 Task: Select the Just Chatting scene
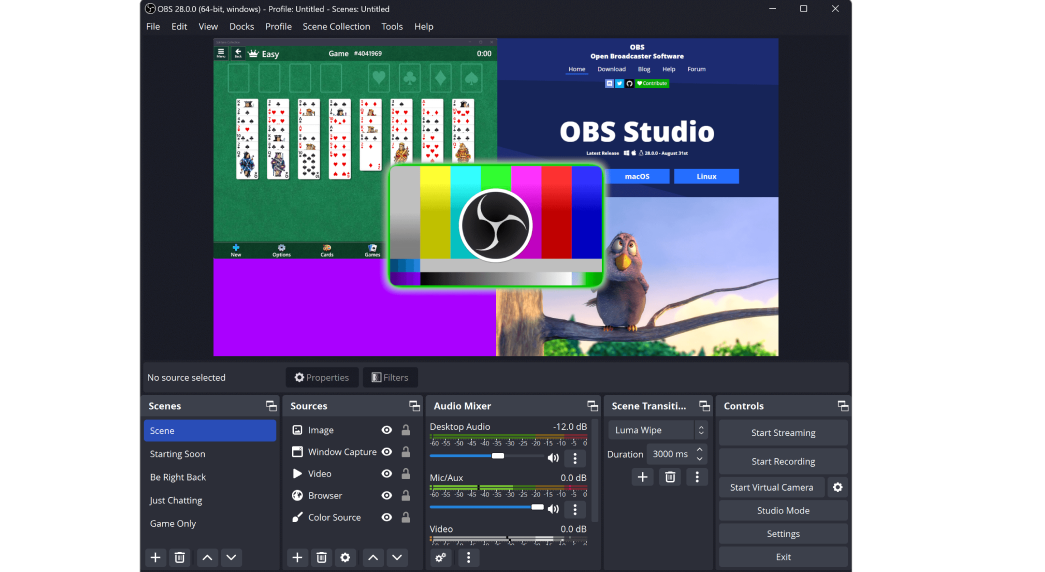click(210, 501)
